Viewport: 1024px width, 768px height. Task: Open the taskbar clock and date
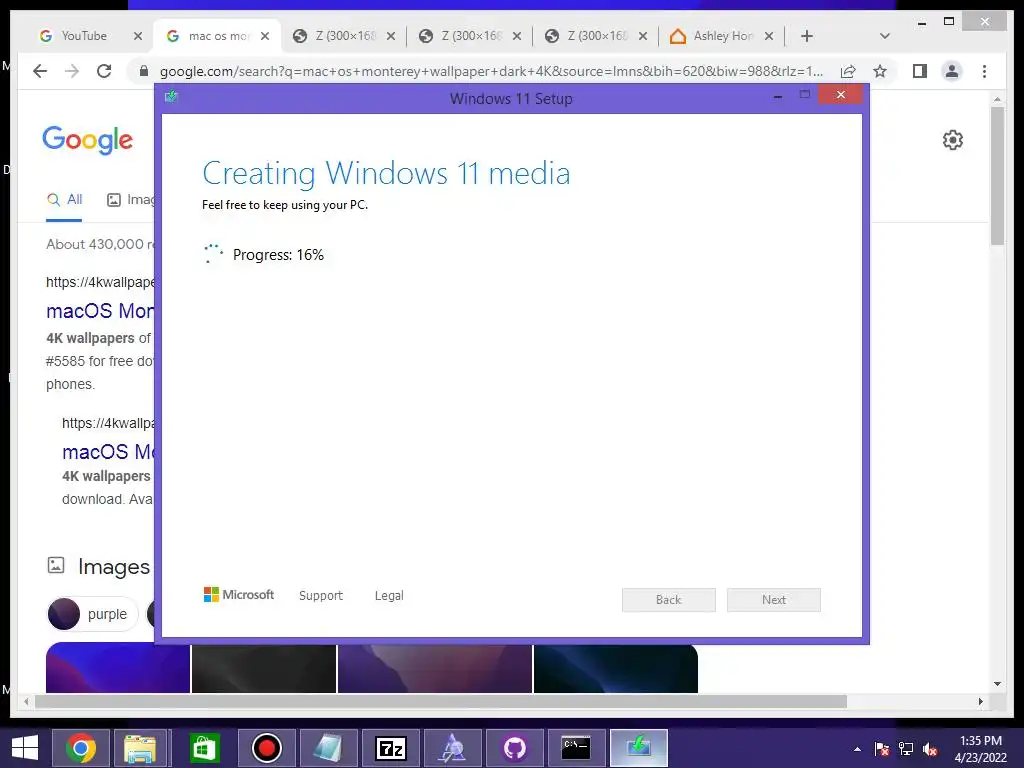point(981,749)
